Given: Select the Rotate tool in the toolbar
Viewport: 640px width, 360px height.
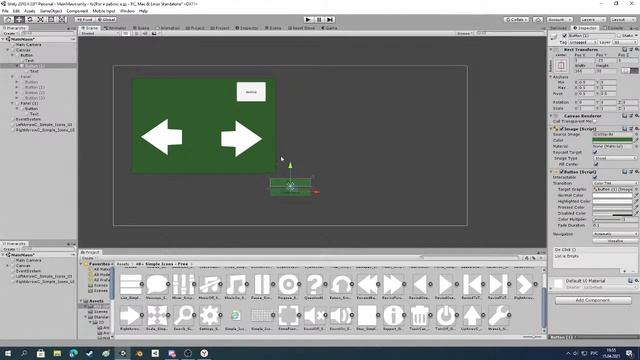Looking at the screenshot, I should coord(29,19).
